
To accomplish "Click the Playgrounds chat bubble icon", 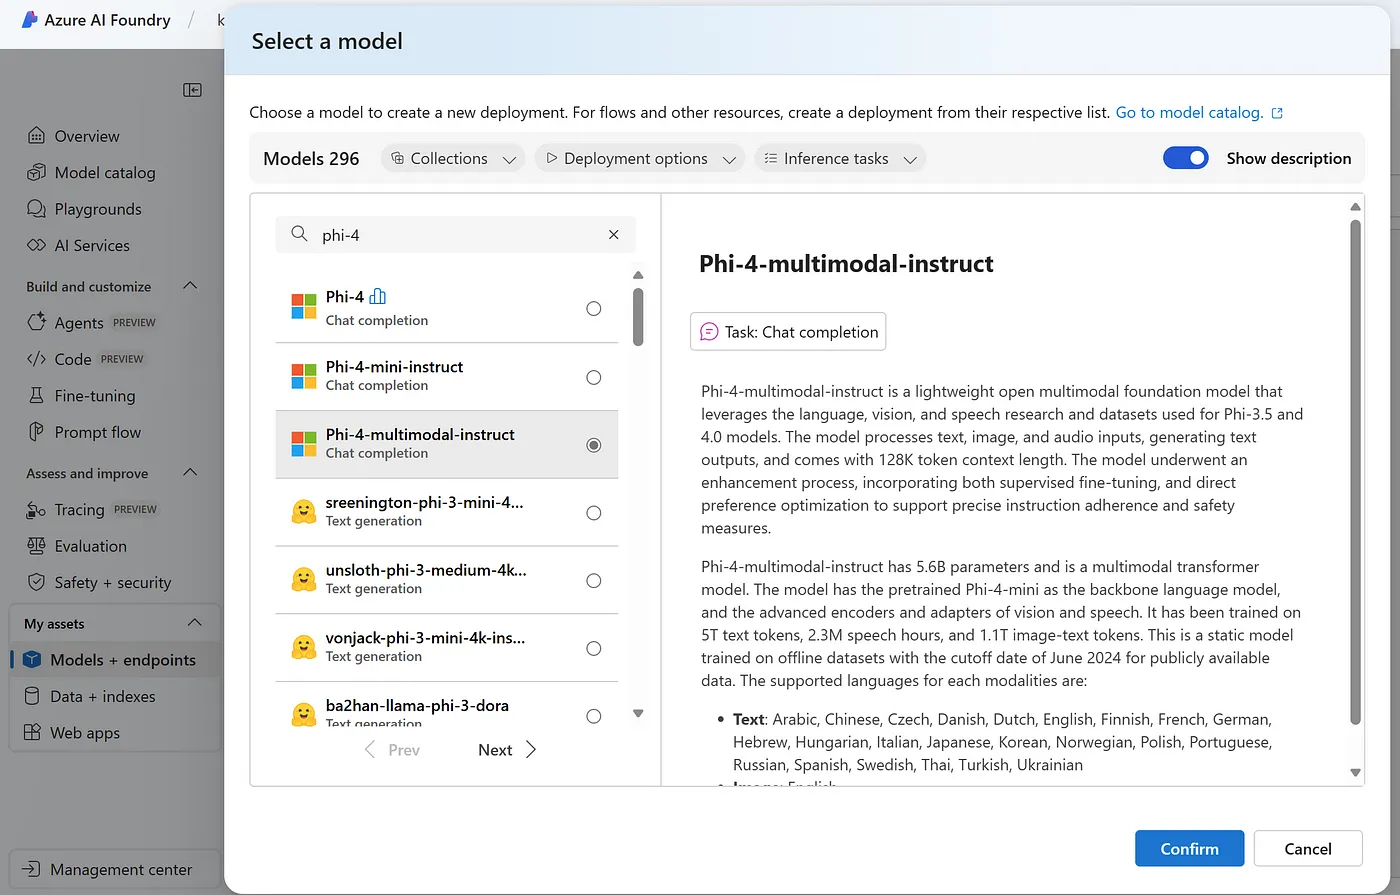I will 36,209.
